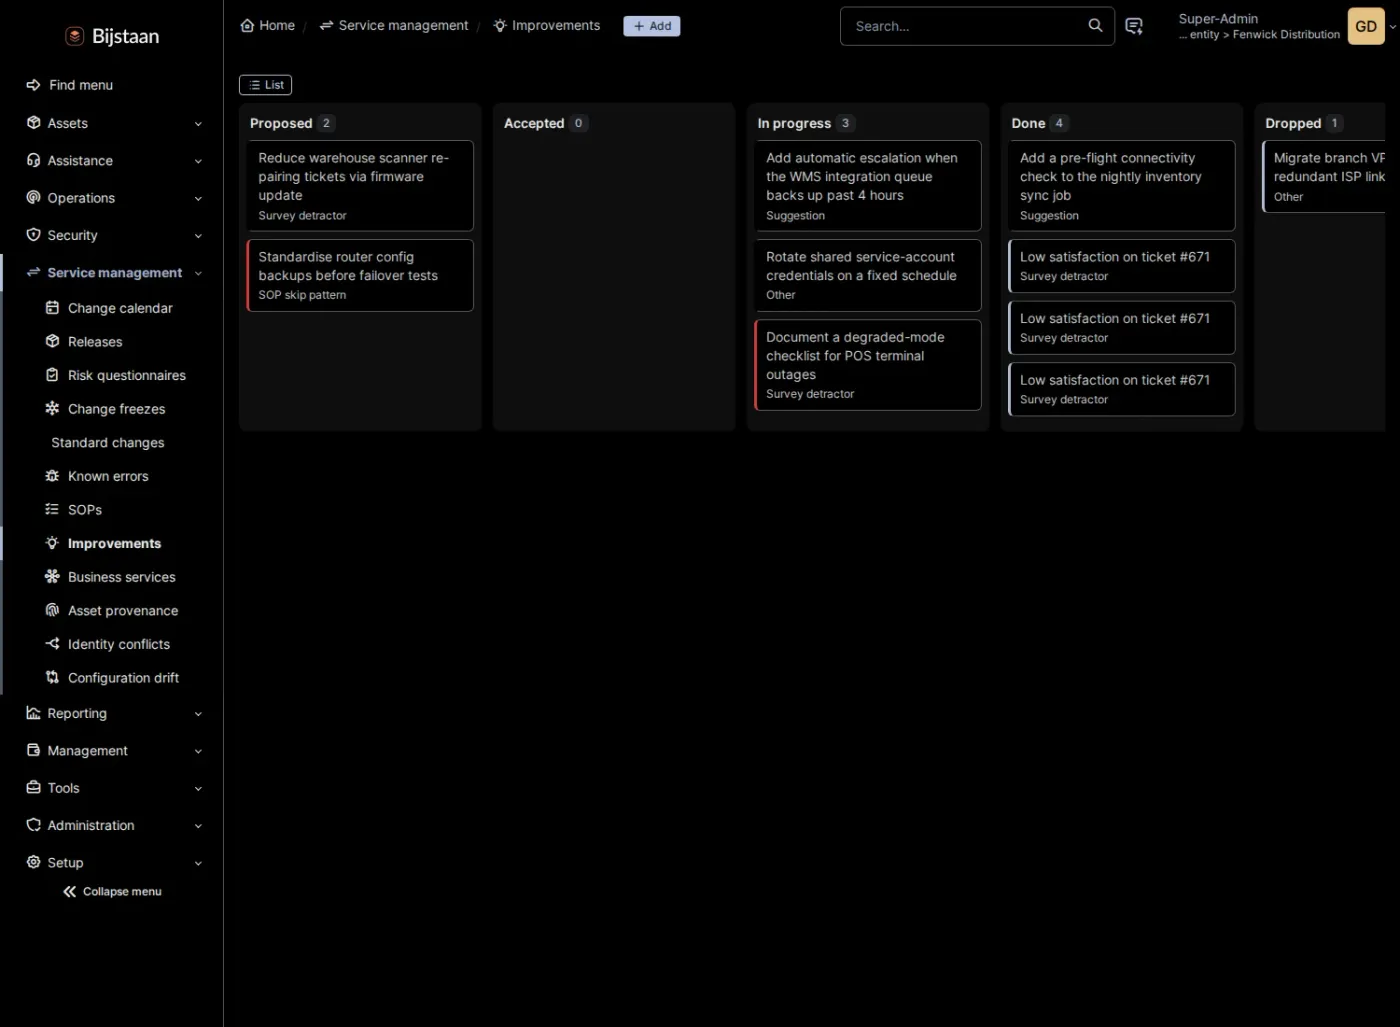Collapse the Service management menu
1400x1027 pixels.
coord(112,273)
